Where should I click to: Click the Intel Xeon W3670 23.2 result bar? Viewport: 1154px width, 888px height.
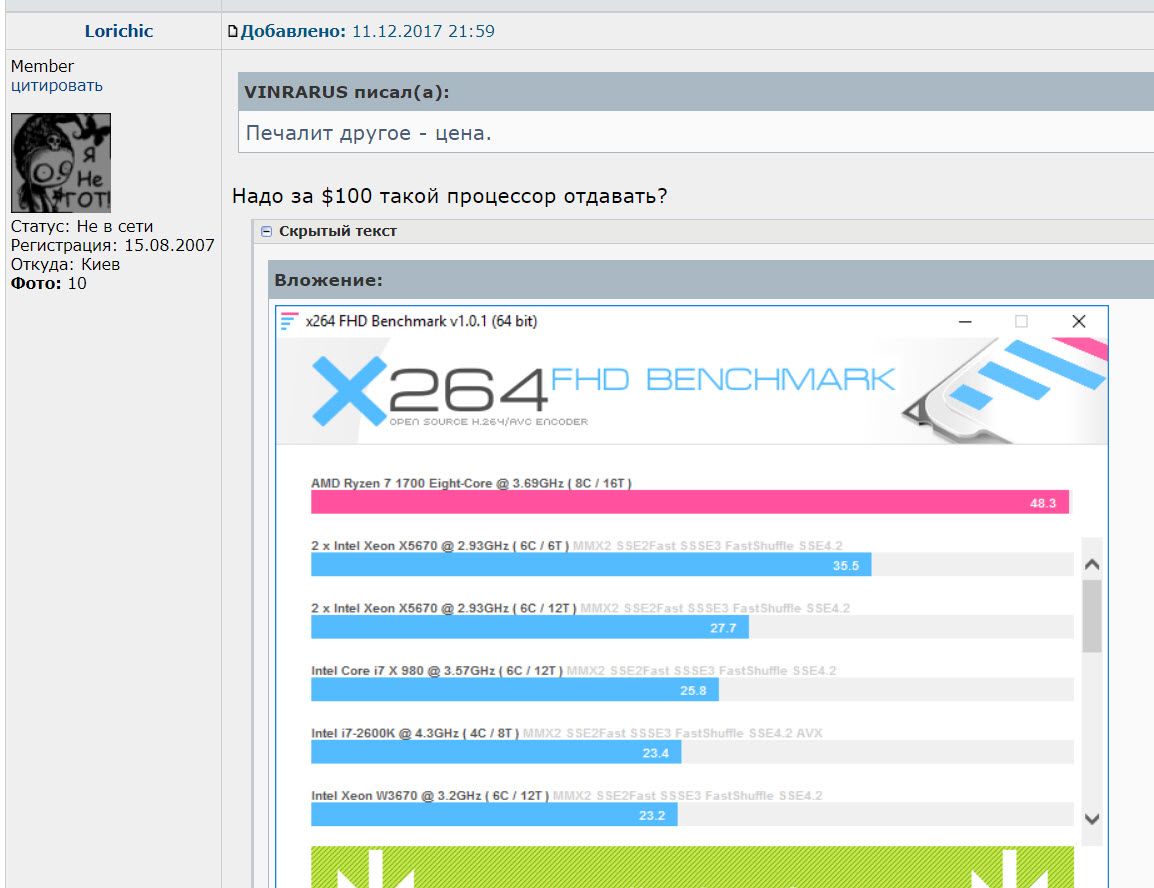[x=494, y=815]
